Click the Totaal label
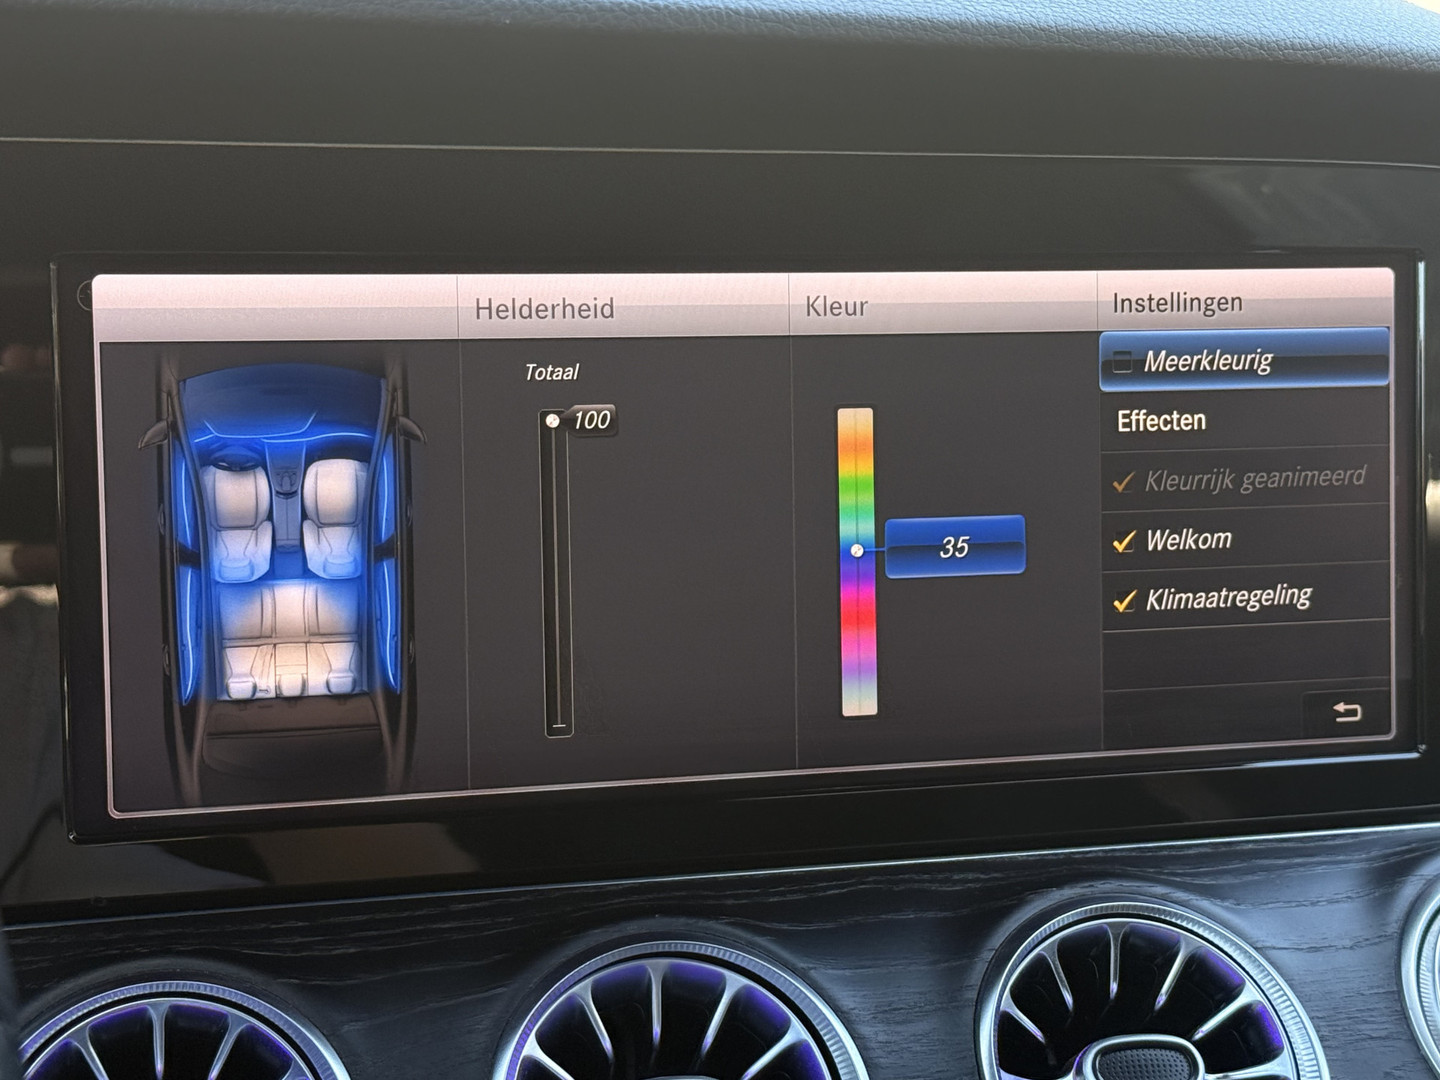 [x=552, y=372]
